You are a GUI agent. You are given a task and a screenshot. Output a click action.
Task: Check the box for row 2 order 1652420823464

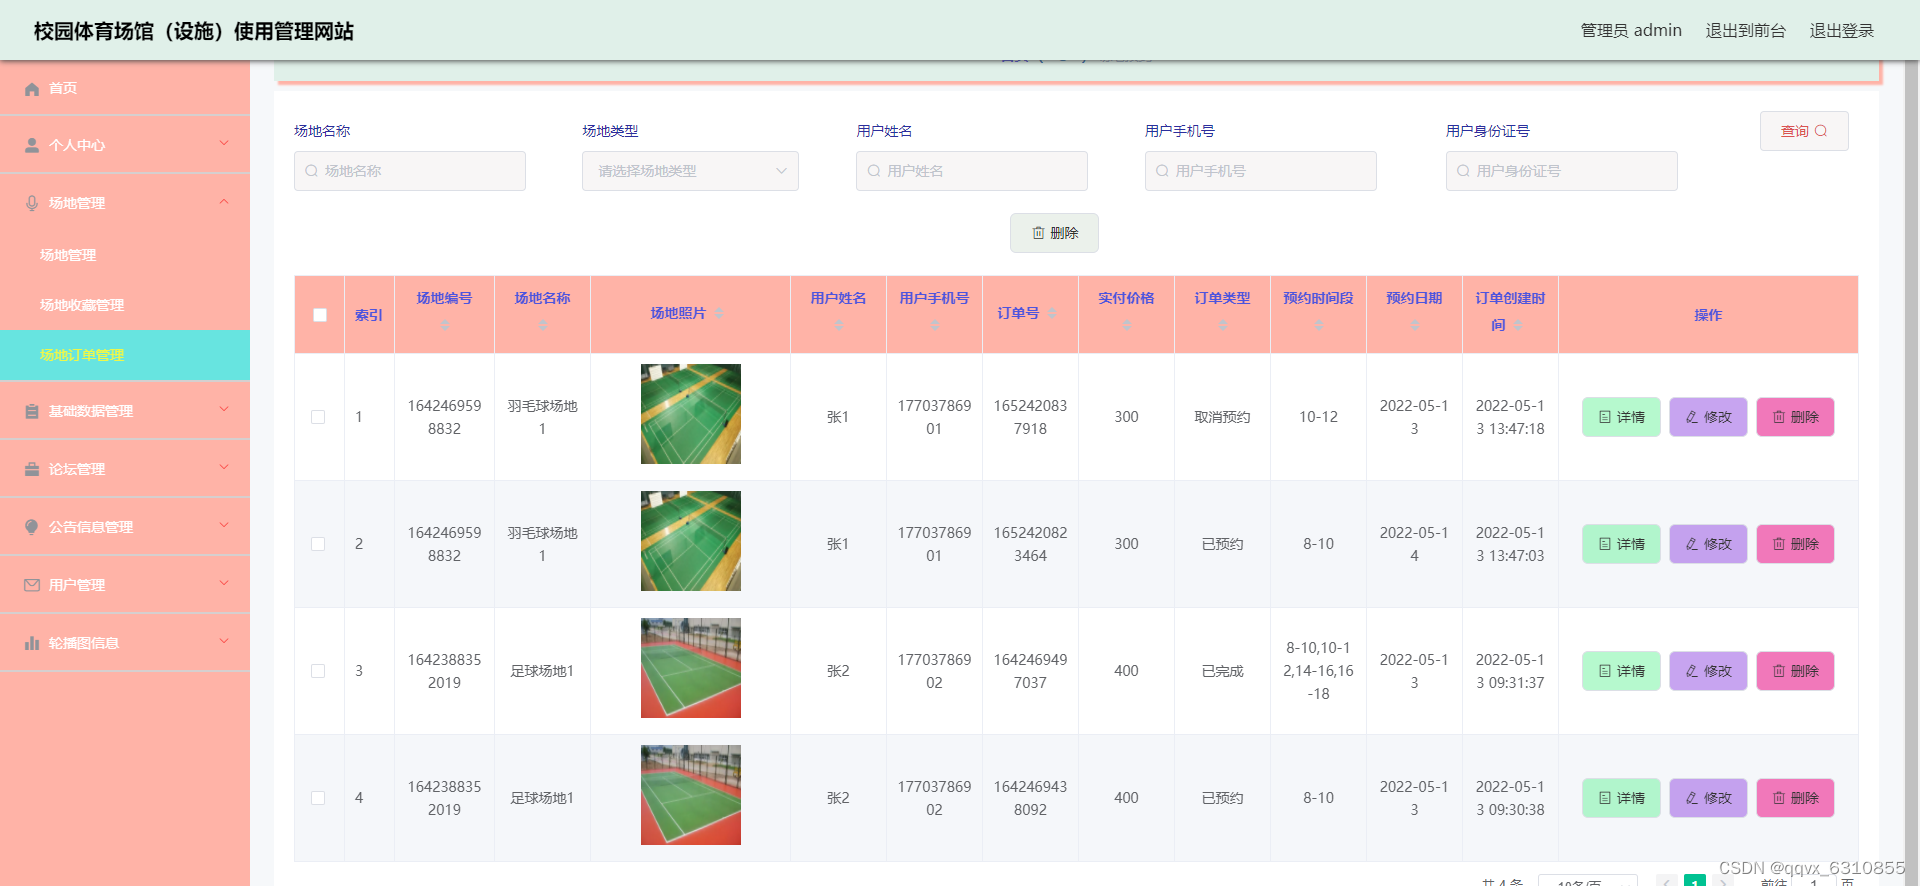pos(318,544)
